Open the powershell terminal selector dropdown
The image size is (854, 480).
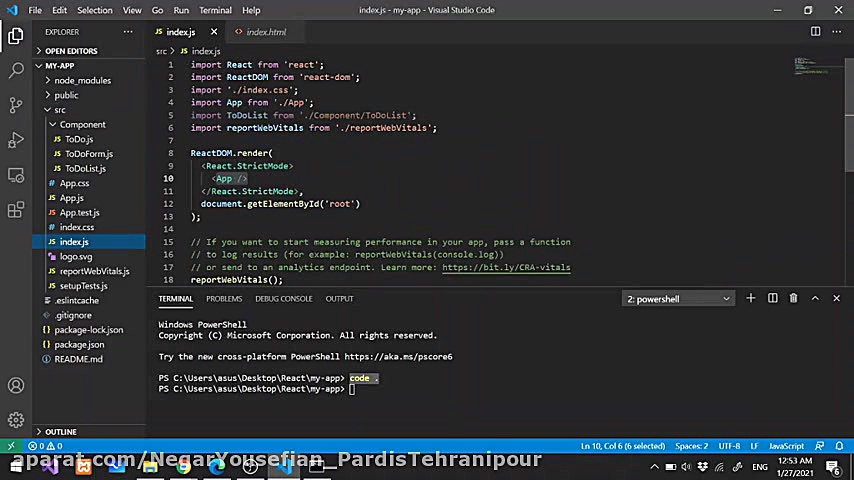point(679,299)
